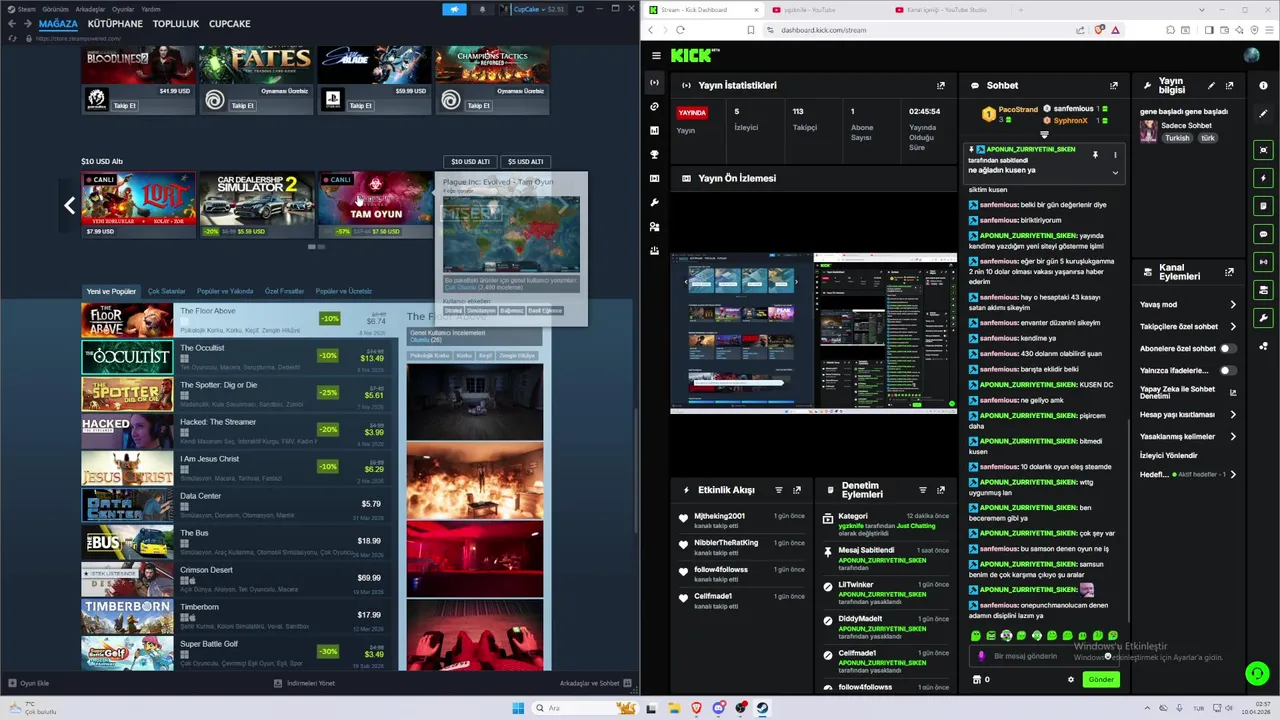This screenshot has height=720, width=1280.
Task: Select Çok Satanlar tab in Steam
Action: pos(166,292)
